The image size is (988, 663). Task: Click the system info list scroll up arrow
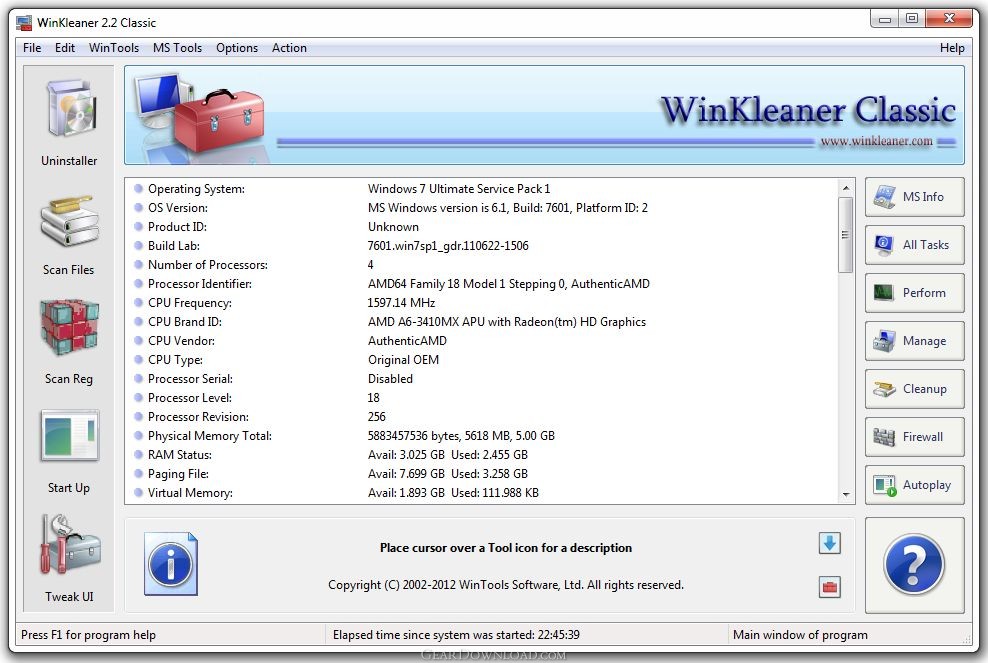(846, 188)
